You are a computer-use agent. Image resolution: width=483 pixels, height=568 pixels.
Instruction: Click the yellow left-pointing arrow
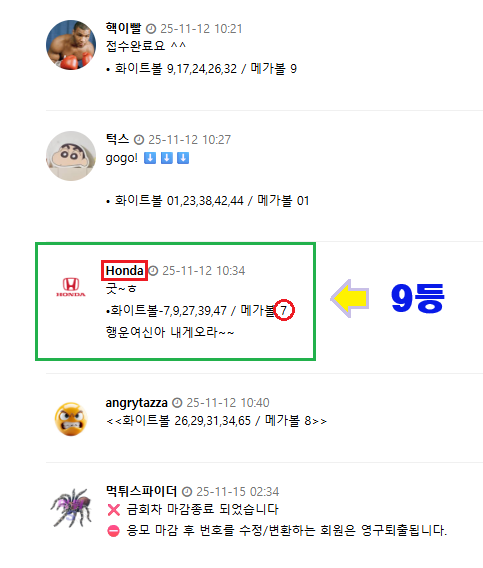(x=350, y=298)
